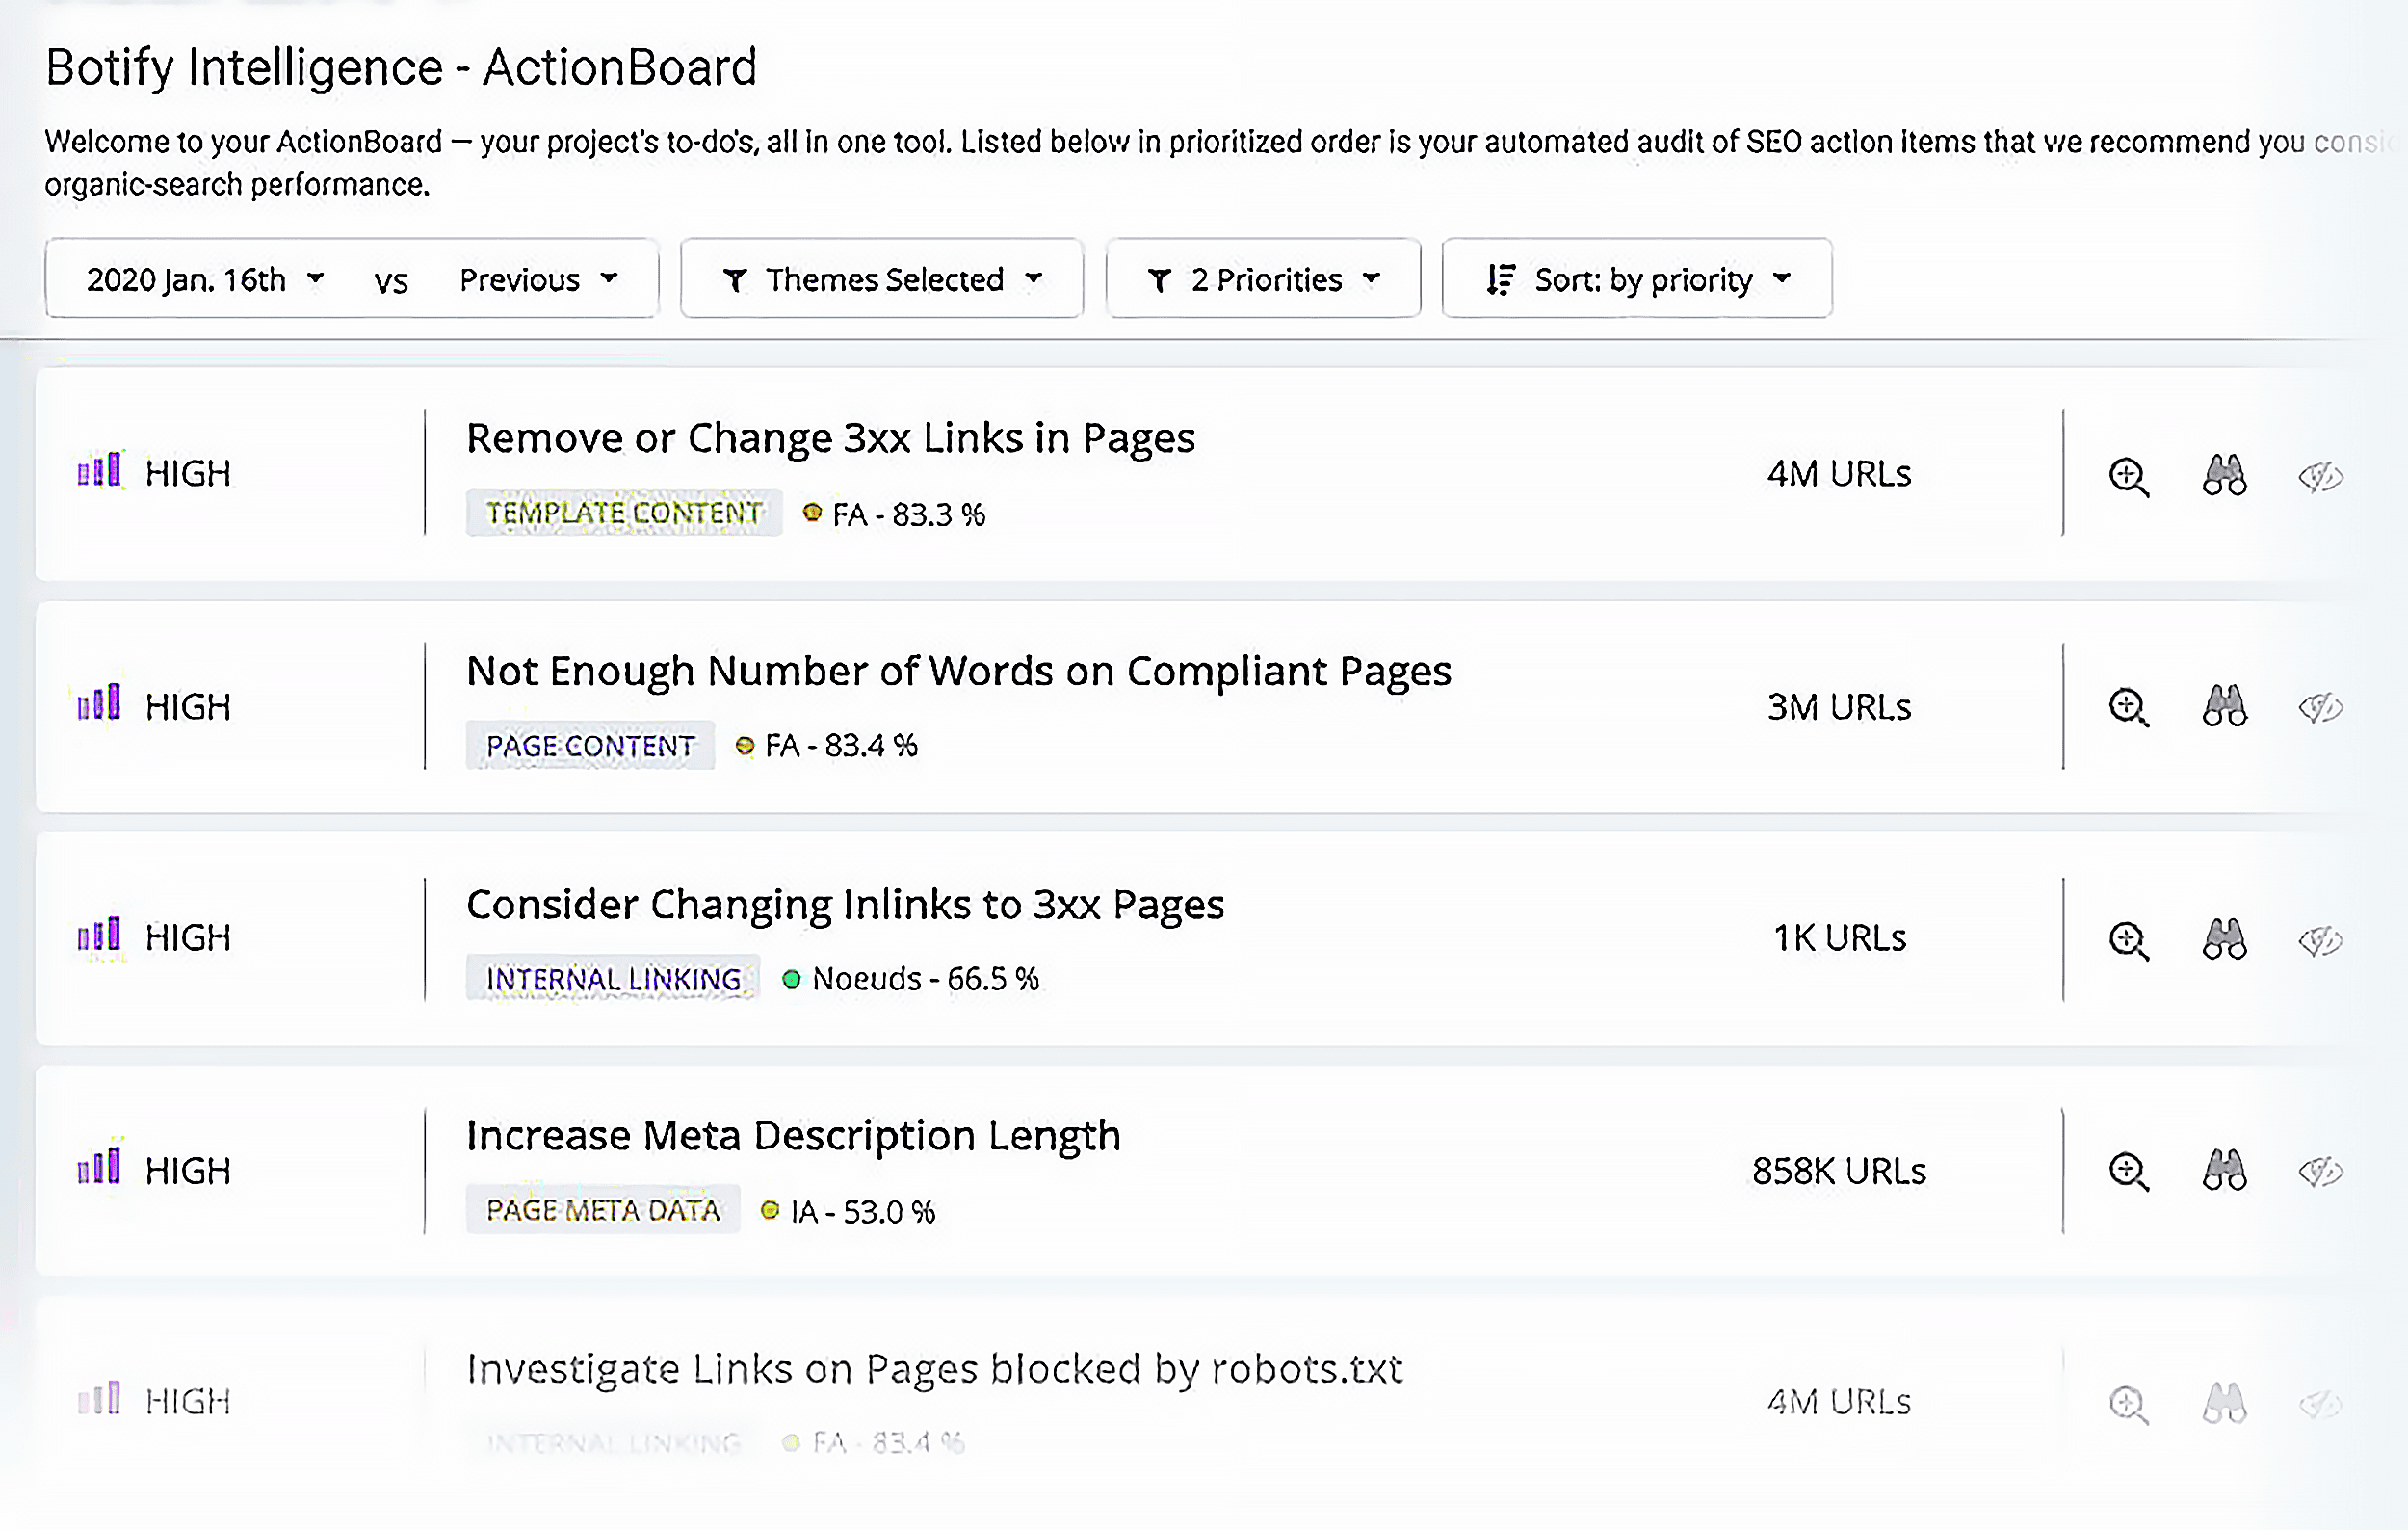Click the TEMPLATE CONTENT tag button

(x=625, y=513)
